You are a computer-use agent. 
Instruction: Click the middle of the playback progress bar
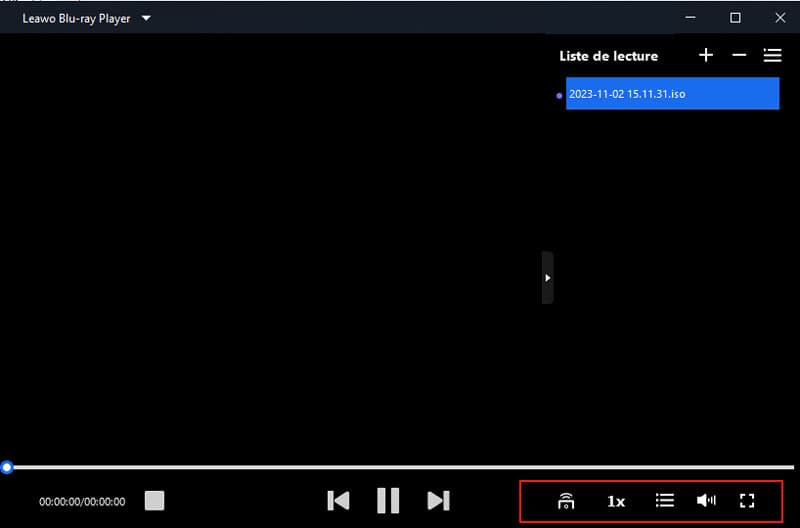coord(400,467)
